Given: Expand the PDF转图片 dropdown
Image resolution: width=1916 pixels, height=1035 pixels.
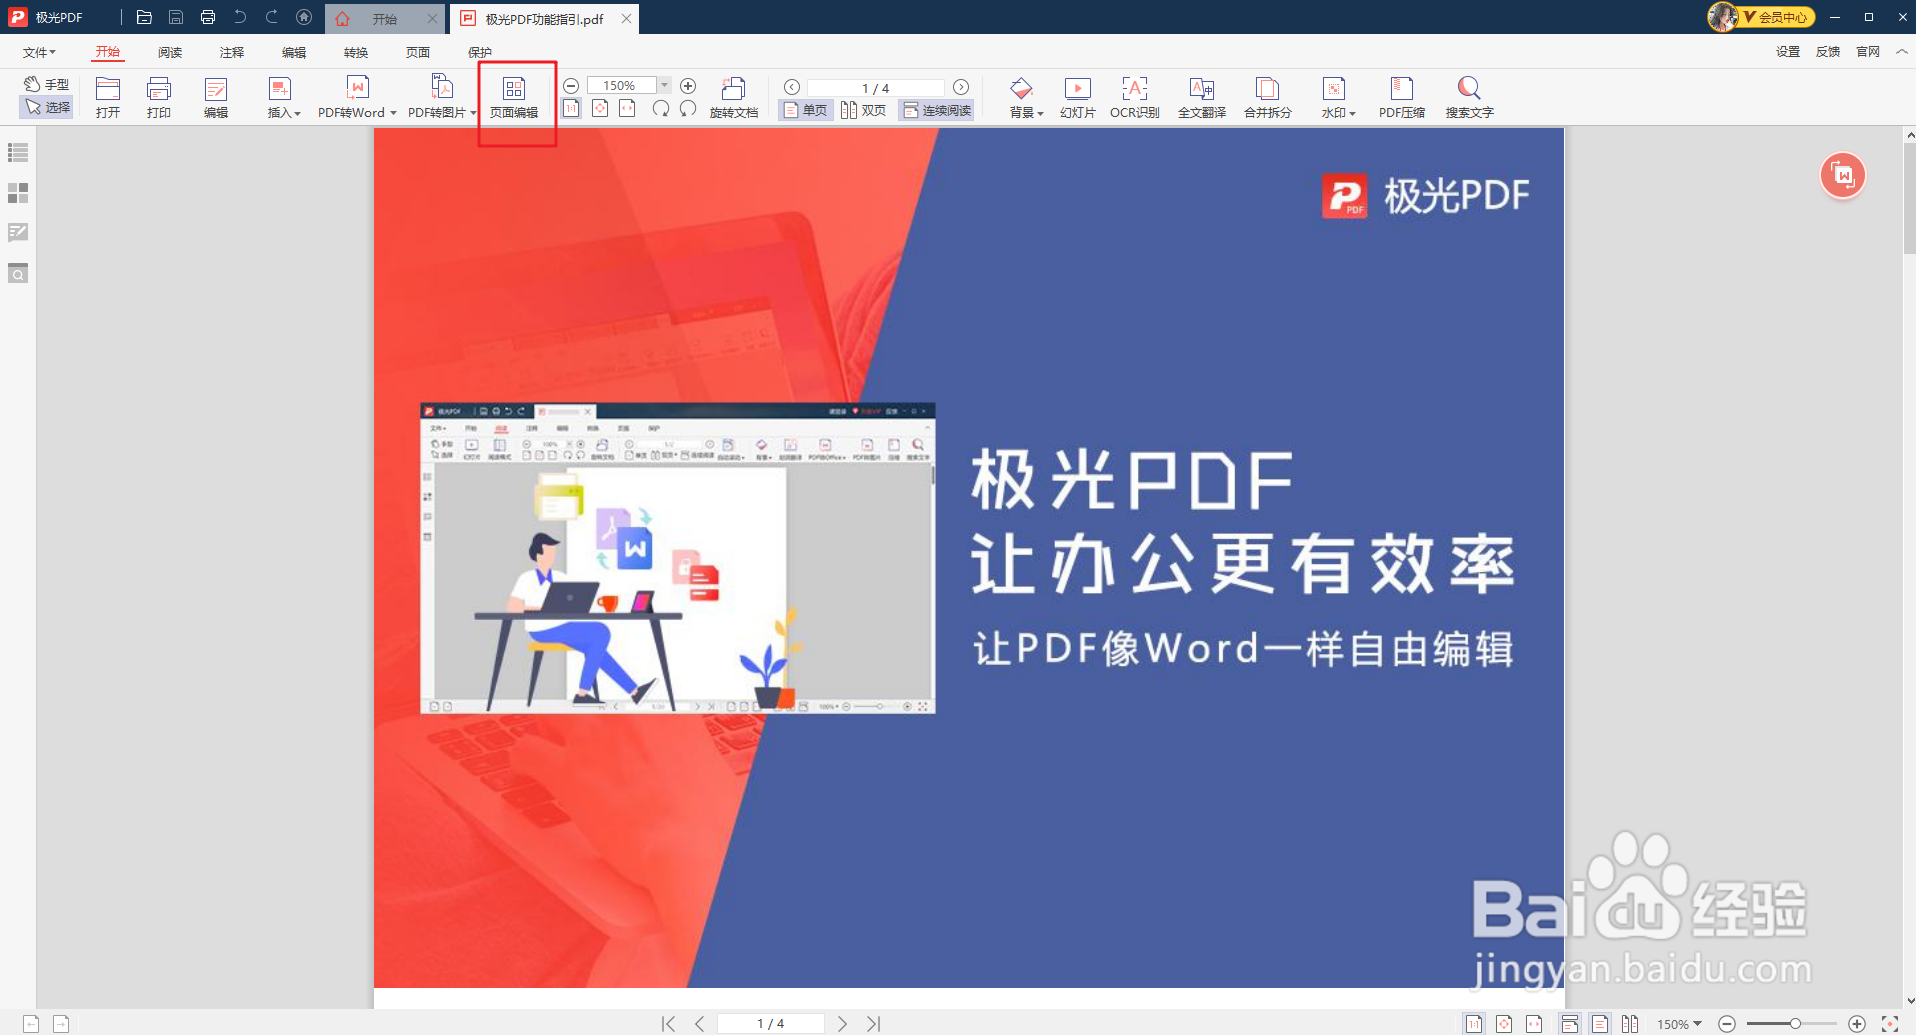Looking at the screenshot, I should click(473, 113).
